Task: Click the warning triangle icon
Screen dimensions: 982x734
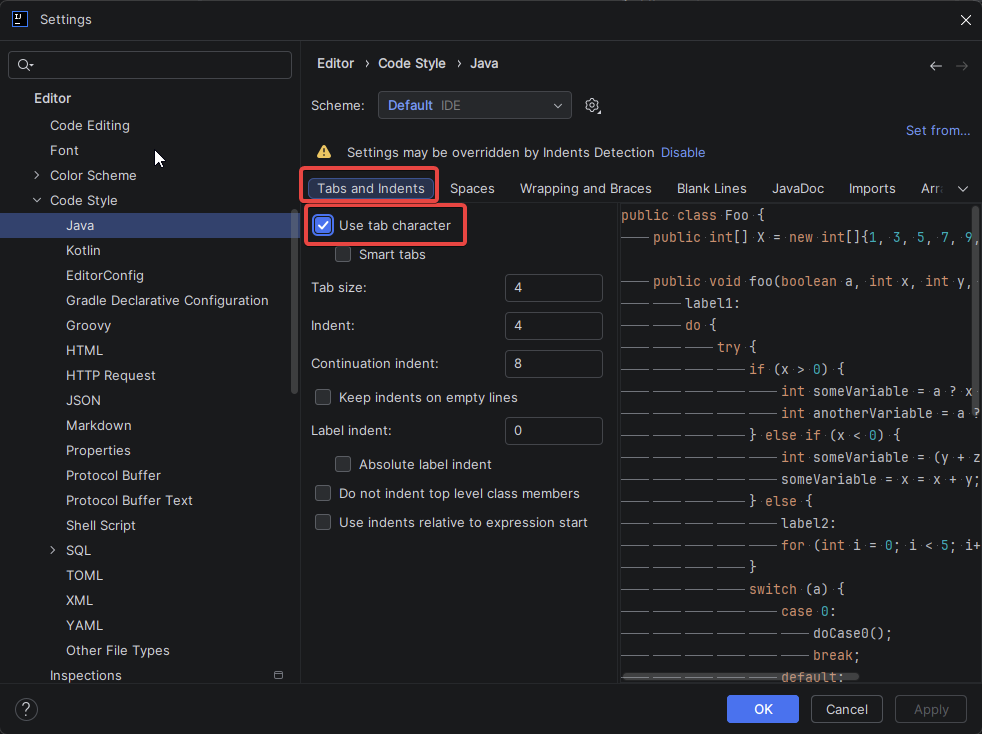Action: (x=324, y=152)
